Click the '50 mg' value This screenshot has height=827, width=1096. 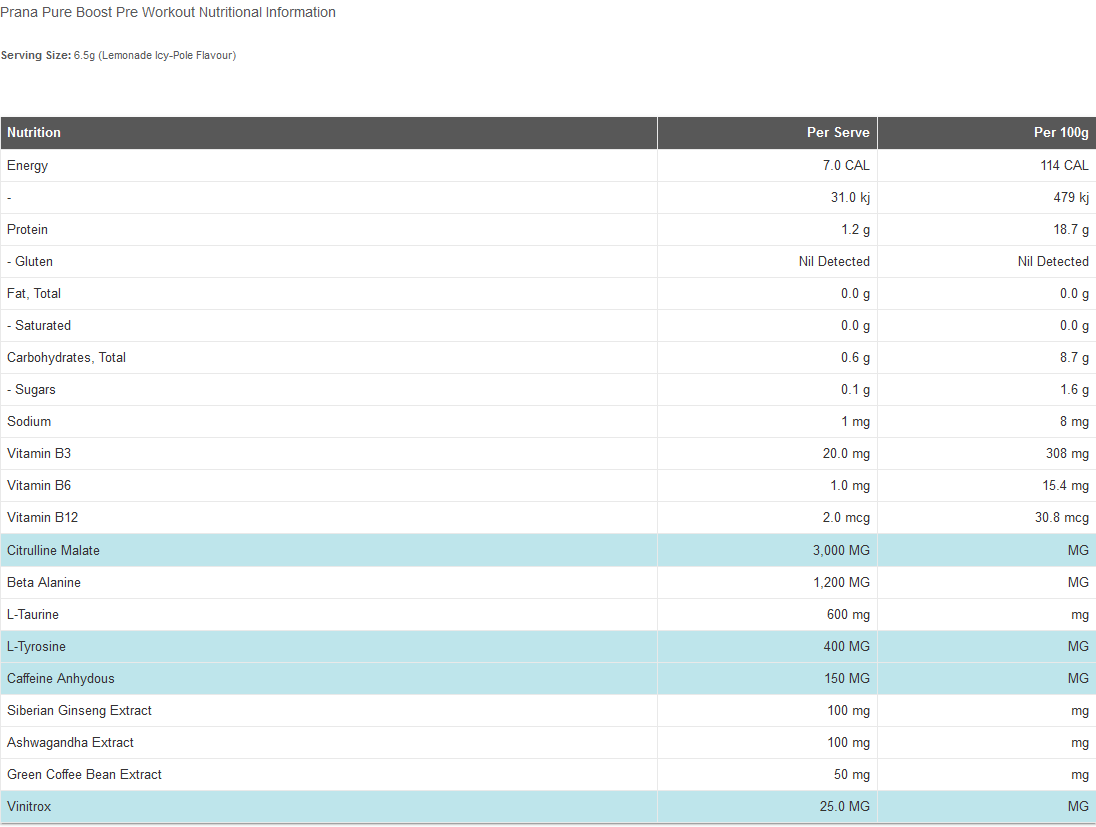point(852,775)
